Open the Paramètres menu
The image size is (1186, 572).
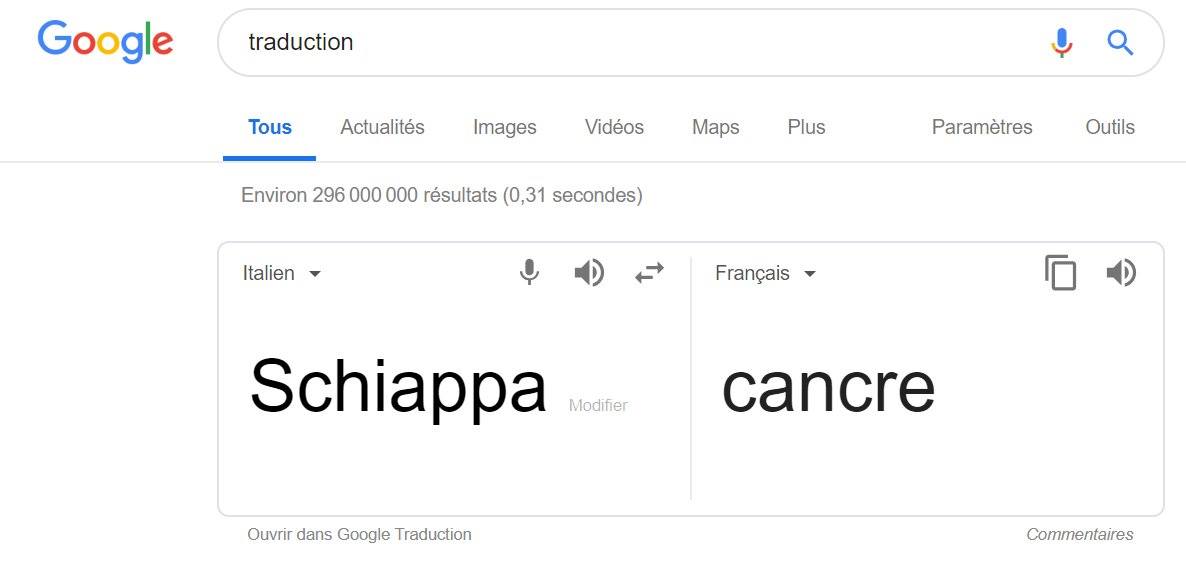coord(982,127)
